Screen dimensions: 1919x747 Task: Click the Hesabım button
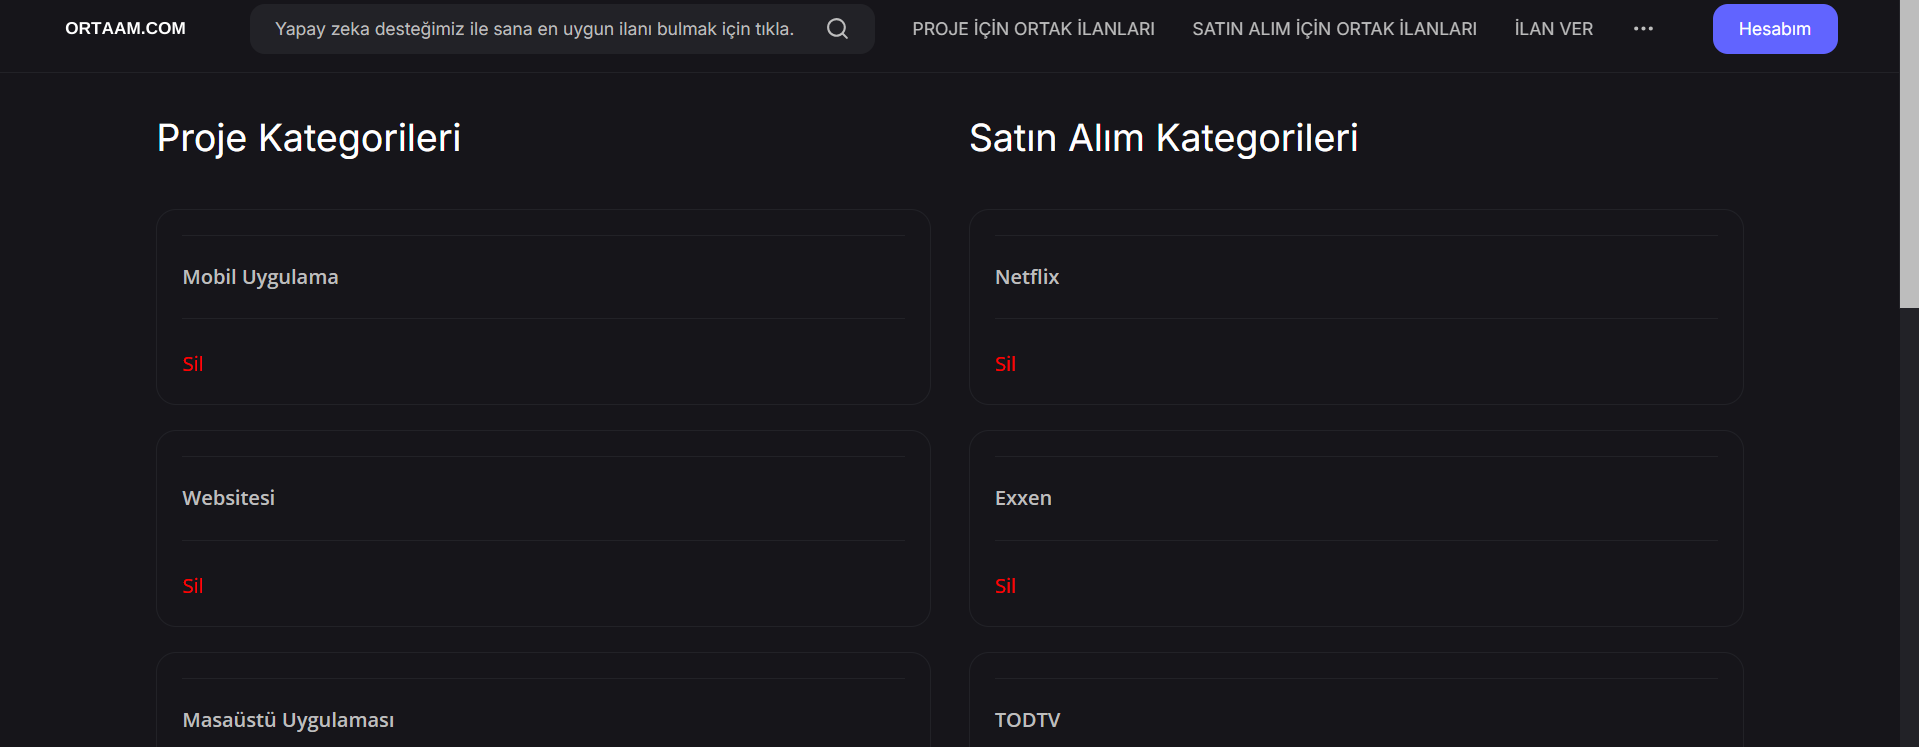(x=1774, y=28)
